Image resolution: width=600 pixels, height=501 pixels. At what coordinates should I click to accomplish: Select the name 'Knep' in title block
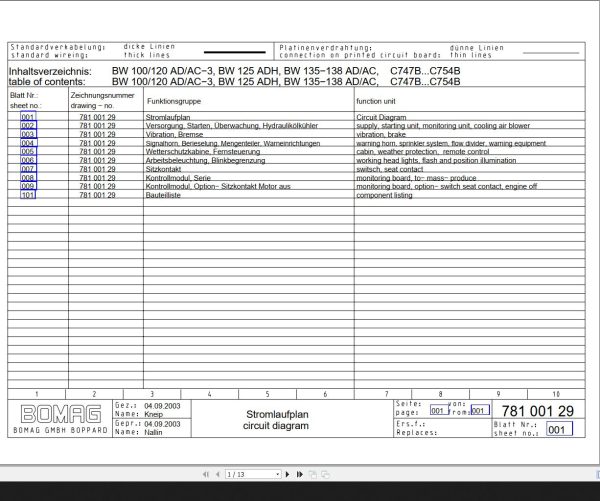tap(153, 415)
